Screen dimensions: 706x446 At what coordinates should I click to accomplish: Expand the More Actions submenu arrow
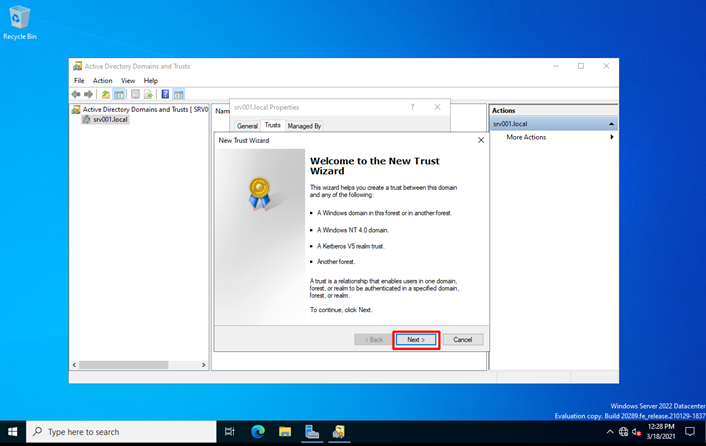611,137
